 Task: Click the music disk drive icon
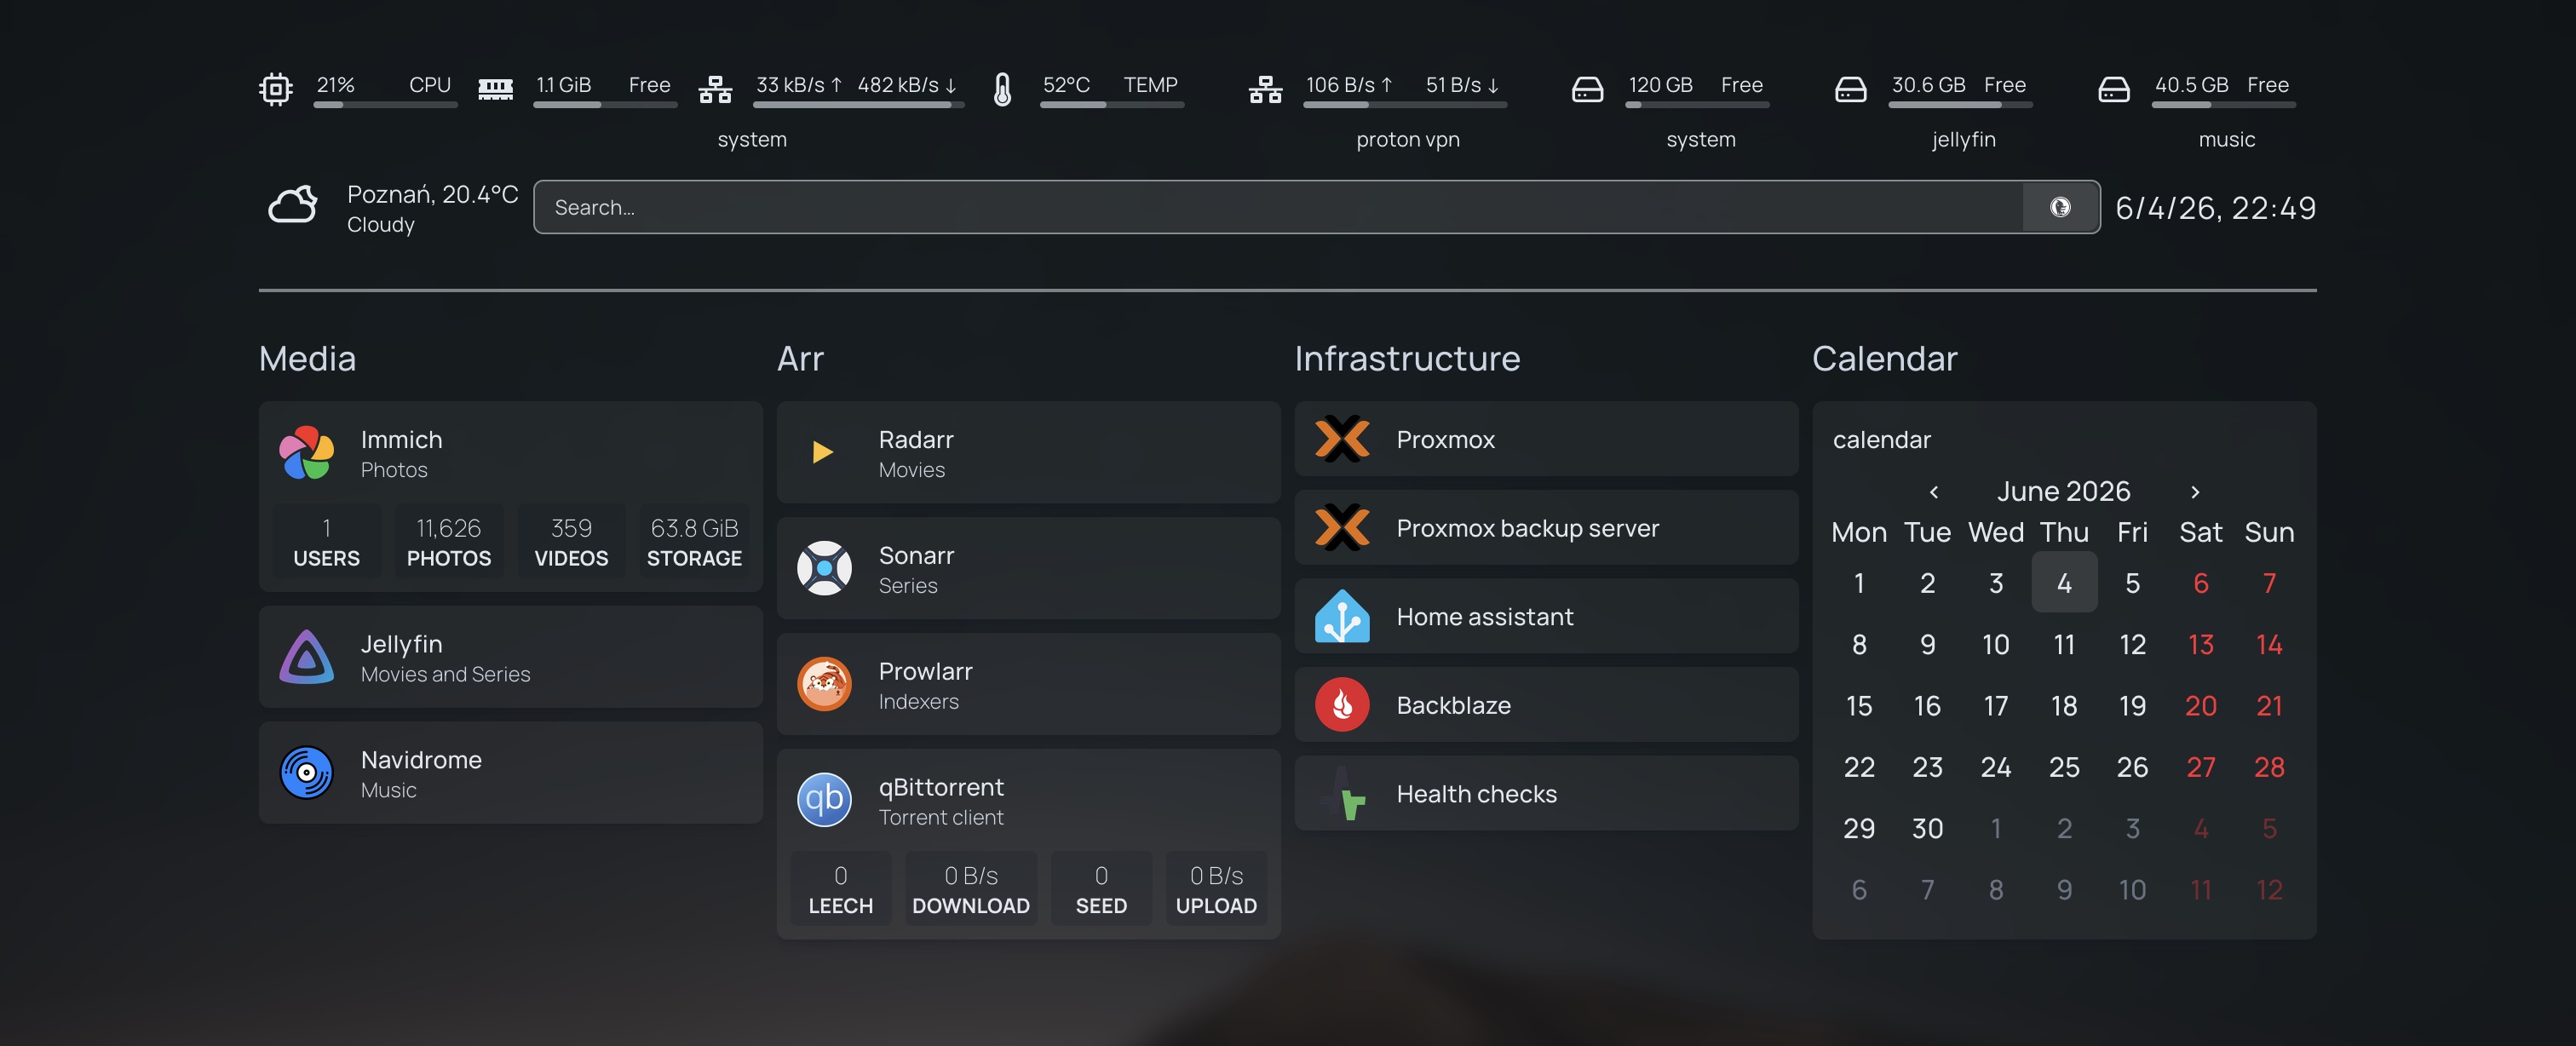(x=2113, y=89)
